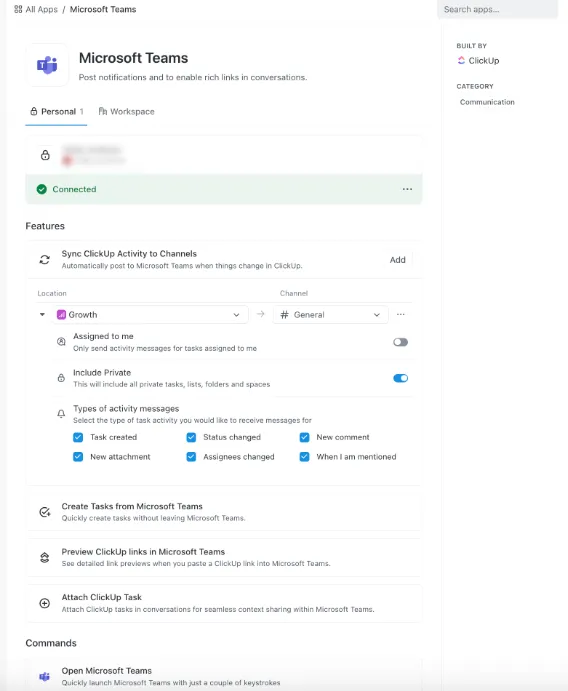Click the Add button for channel sync
Viewport: 568px width, 691px height.
click(x=397, y=260)
